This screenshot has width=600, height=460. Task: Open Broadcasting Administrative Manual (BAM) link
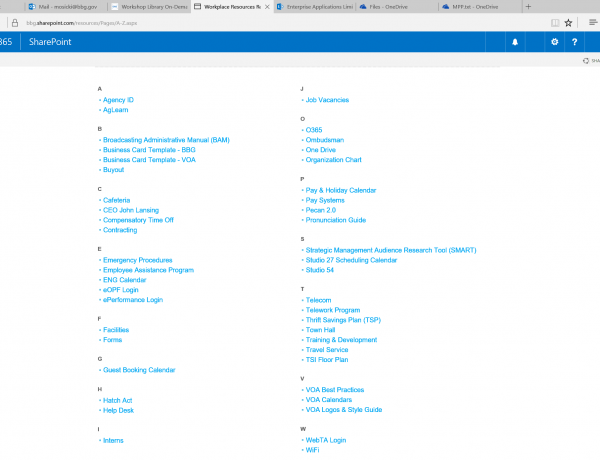166,140
